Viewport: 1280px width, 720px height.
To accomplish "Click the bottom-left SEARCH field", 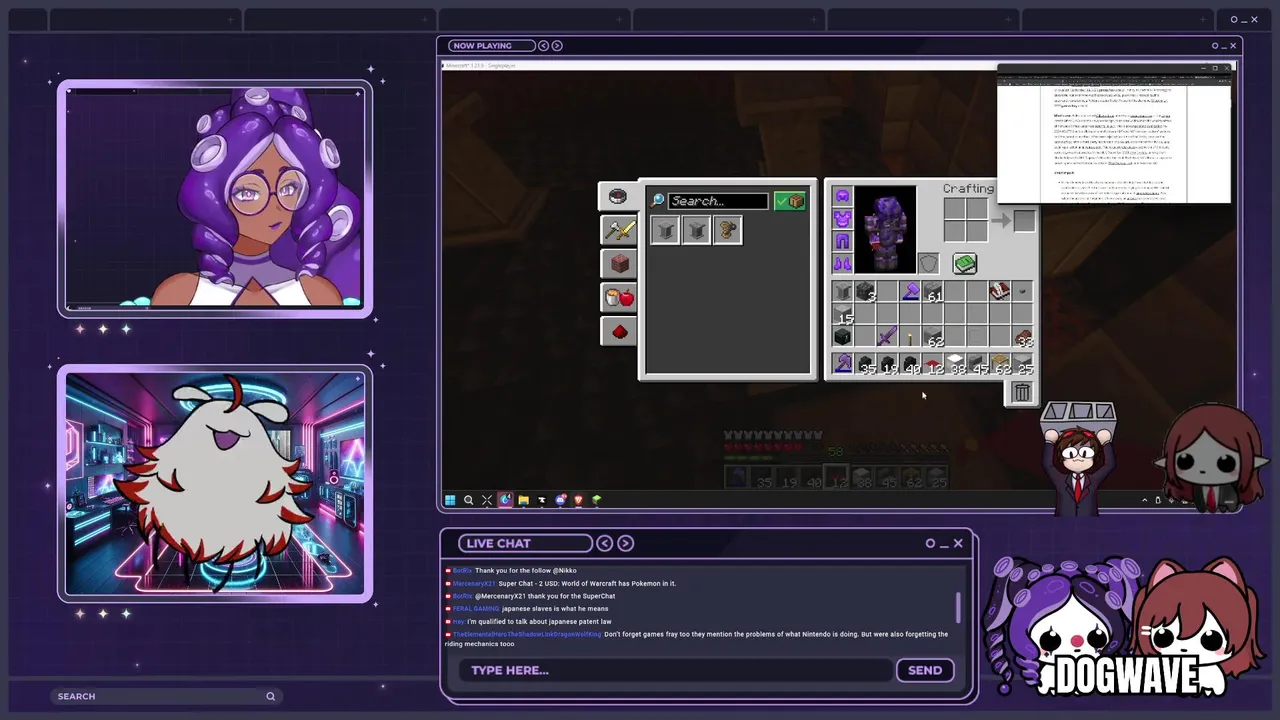I will 165,696.
